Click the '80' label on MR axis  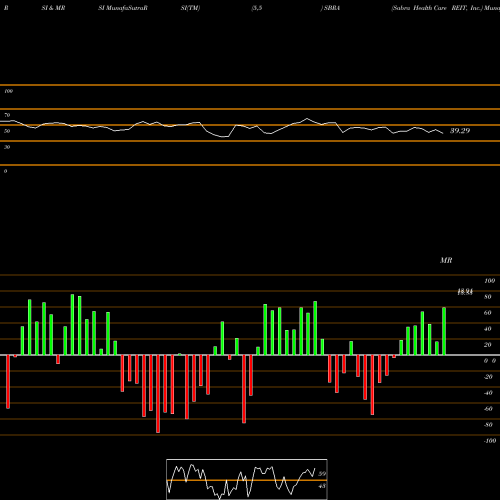[x=488, y=297]
